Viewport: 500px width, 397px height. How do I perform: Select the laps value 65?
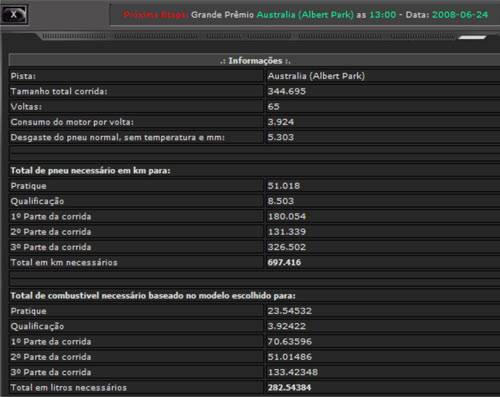[273, 107]
